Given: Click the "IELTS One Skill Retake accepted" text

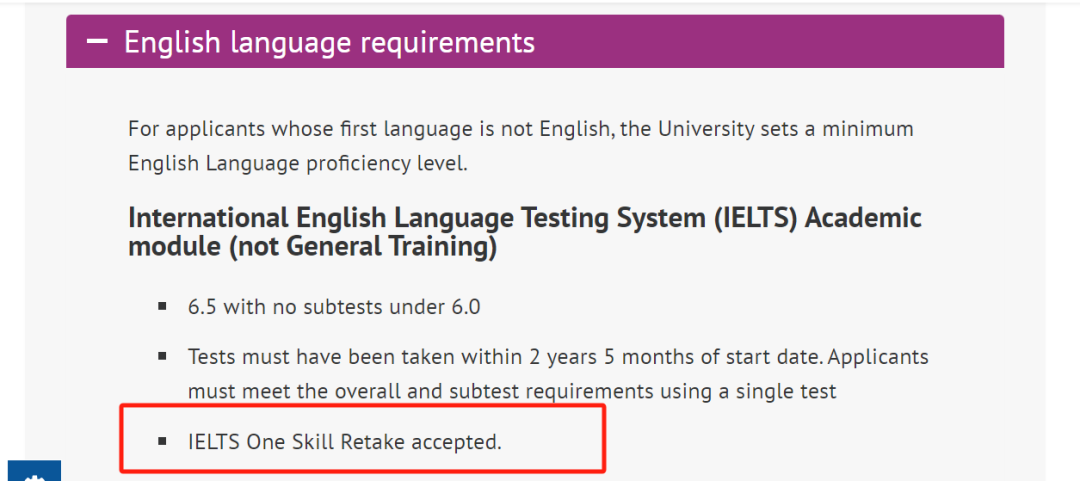Looking at the screenshot, I should click(344, 441).
